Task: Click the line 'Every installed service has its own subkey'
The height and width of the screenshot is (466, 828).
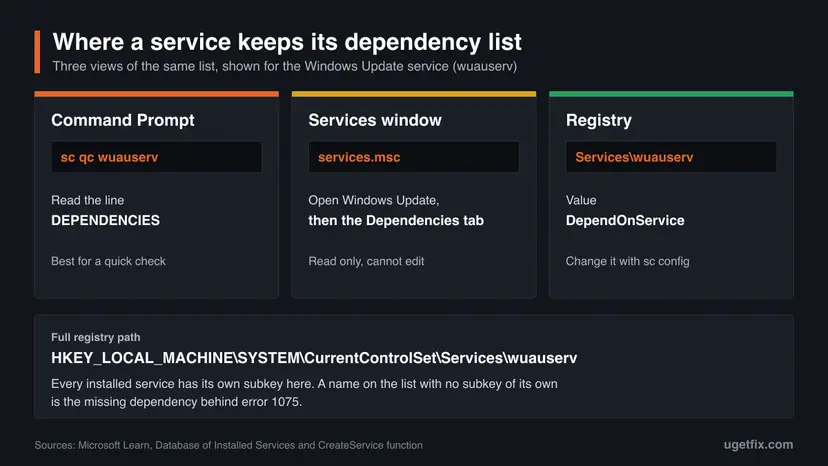Action: [x=304, y=384]
